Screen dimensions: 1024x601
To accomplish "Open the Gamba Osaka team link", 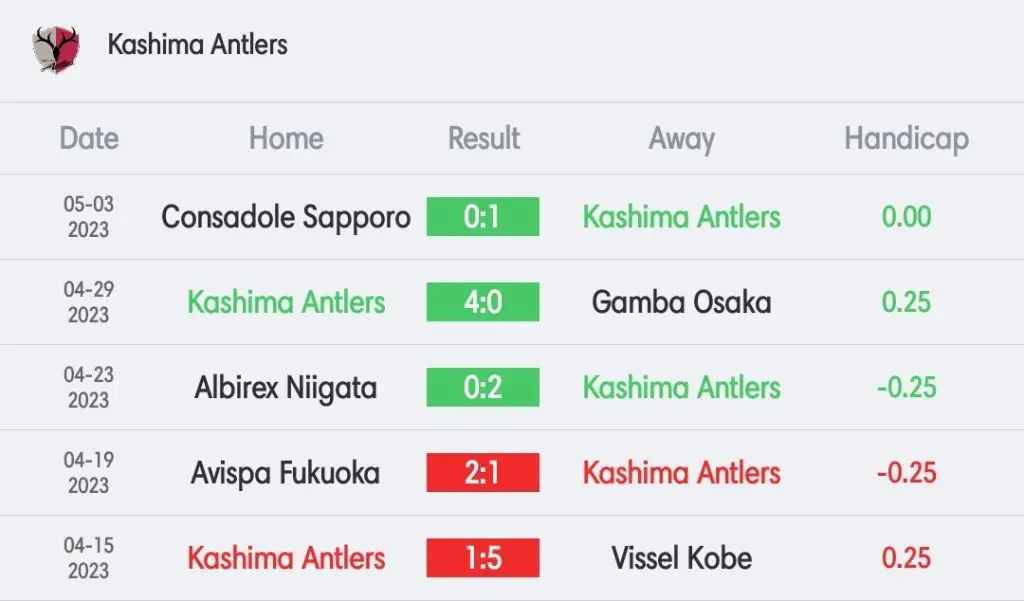I will click(x=681, y=302).
